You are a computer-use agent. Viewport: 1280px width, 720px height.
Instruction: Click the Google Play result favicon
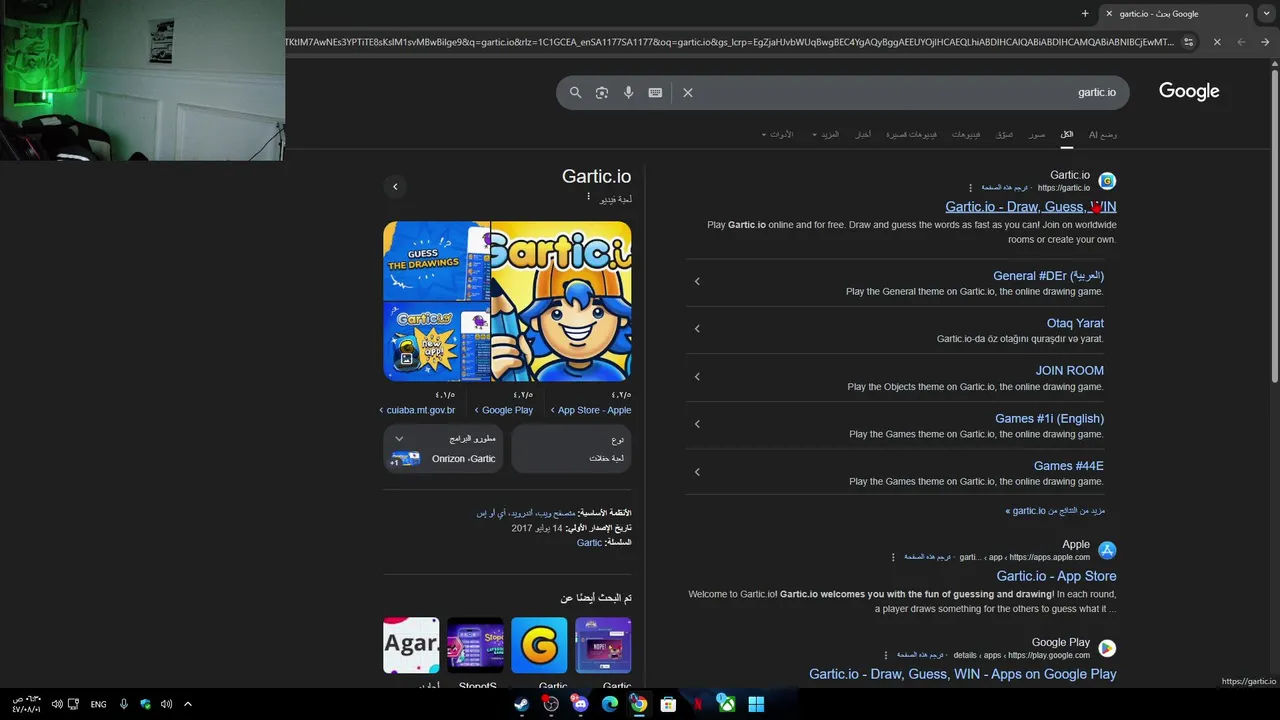pos(1107,648)
